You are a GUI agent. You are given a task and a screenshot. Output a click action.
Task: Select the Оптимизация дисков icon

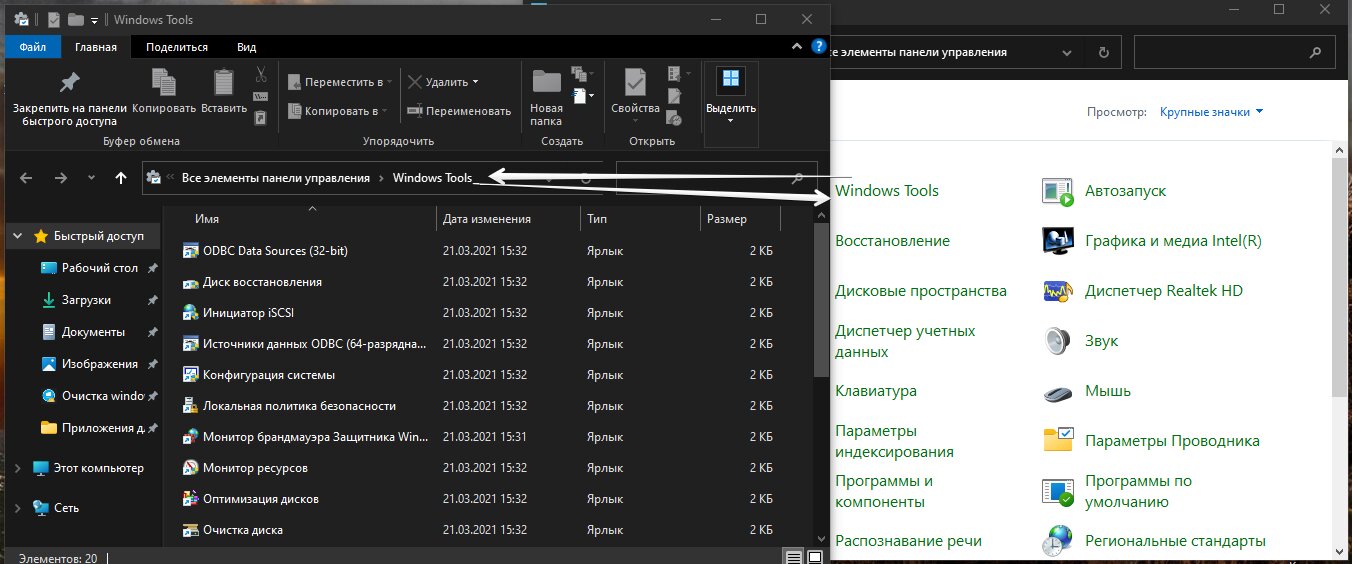point(190,499)
